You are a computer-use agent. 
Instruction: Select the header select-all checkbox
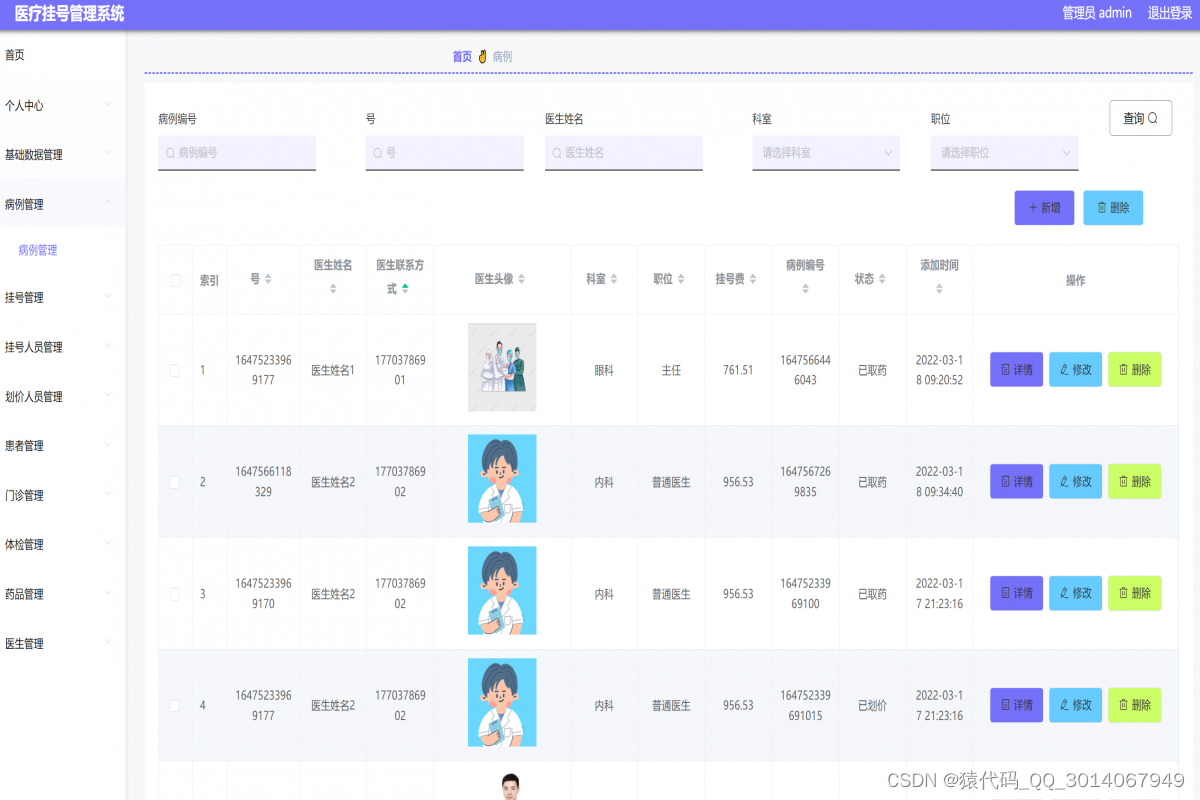click(x=176, y=280)
